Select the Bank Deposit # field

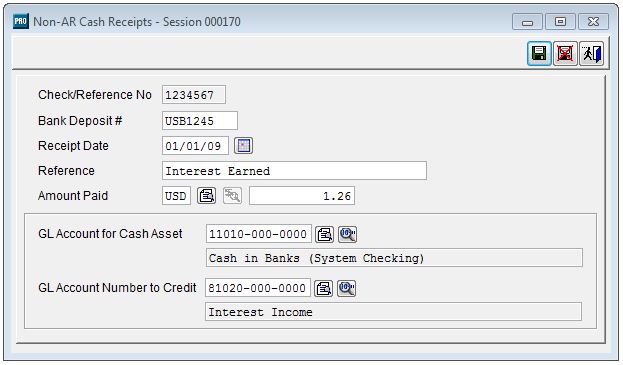click(200, 120)
